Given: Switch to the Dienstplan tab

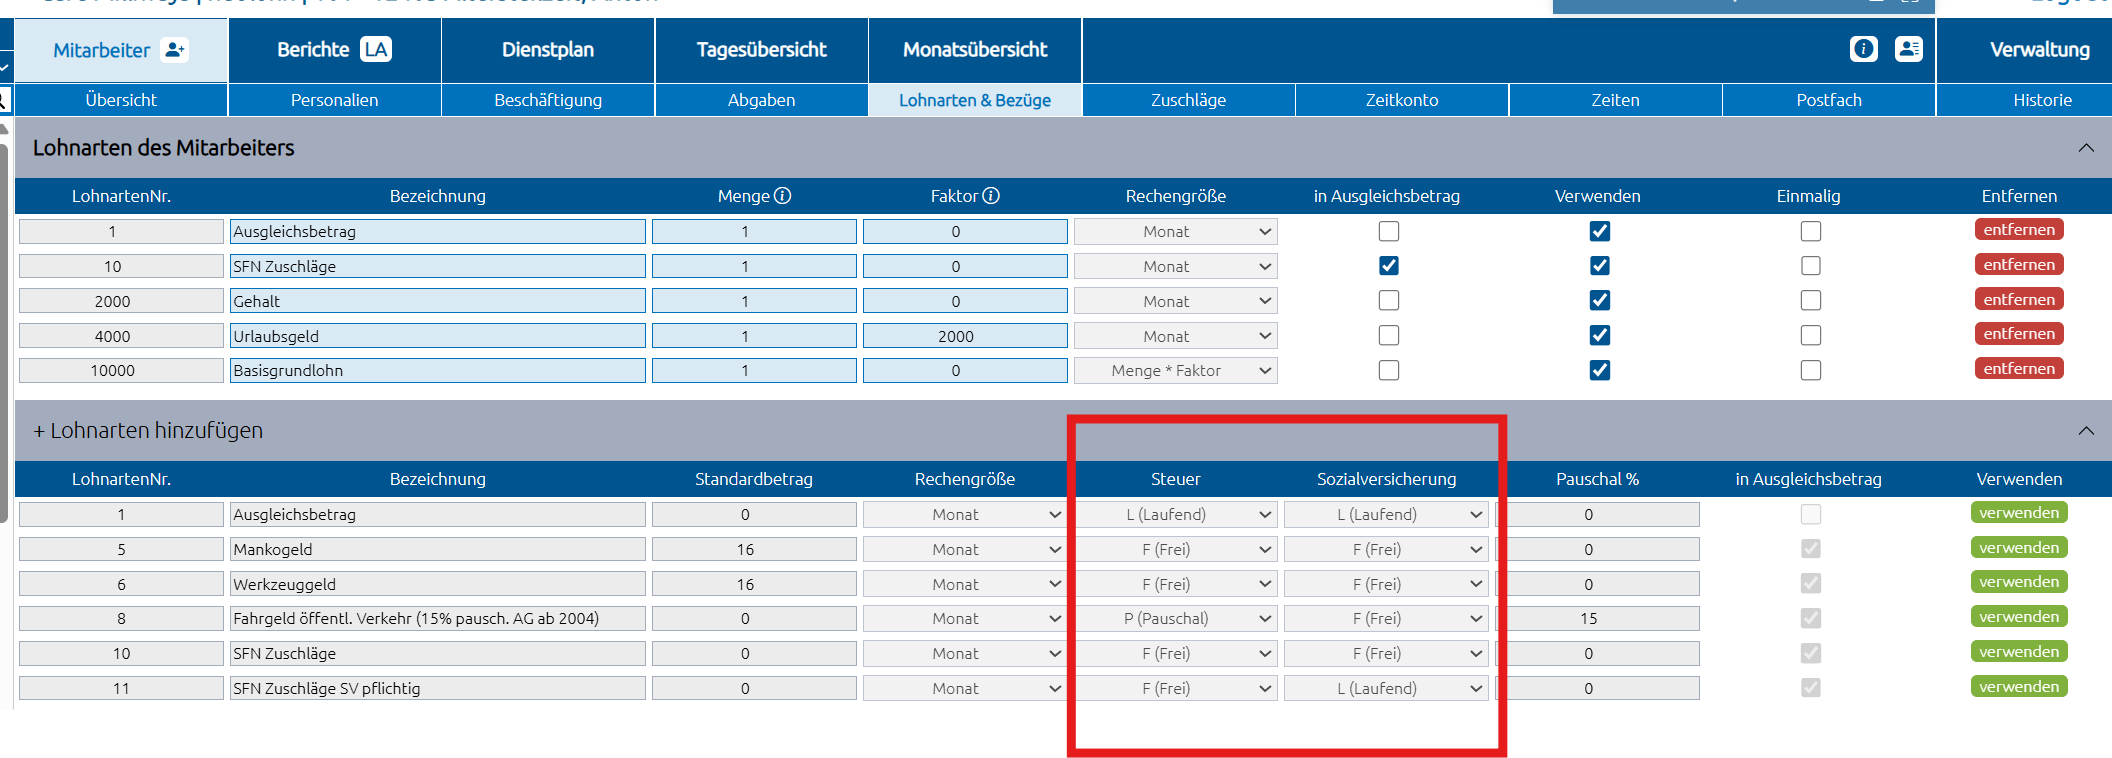Looking at the screenshot, I should point(547,50).
